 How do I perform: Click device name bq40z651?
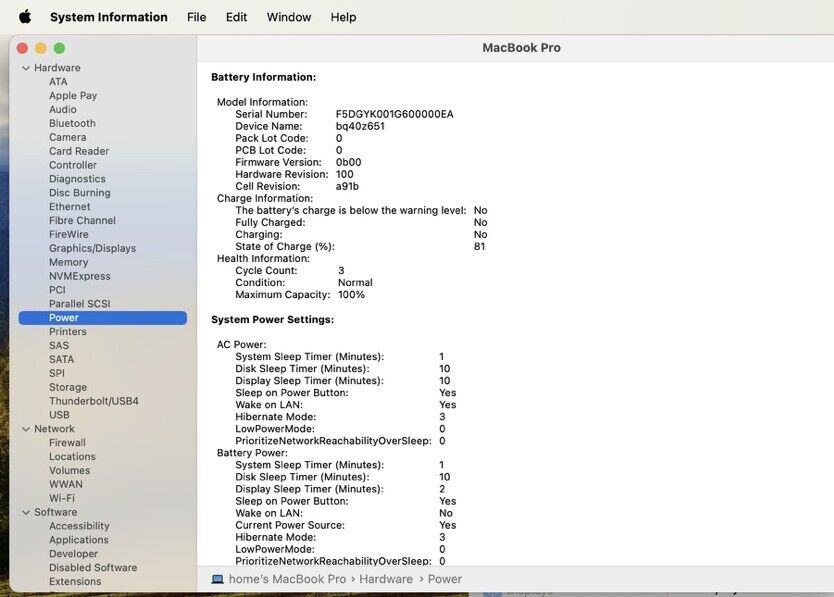point(360,127)
